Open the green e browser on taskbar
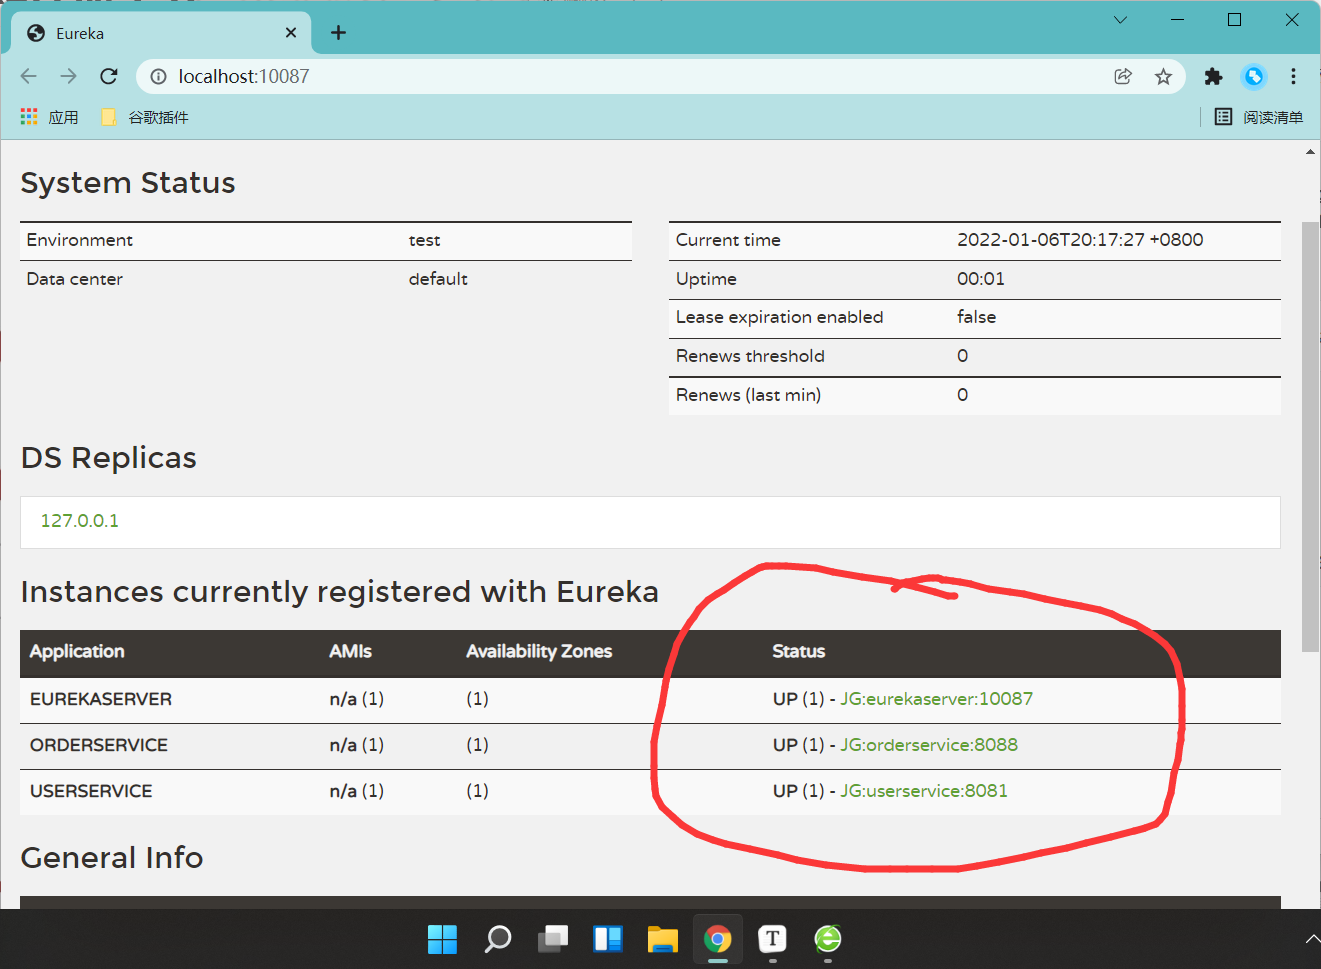1321x969 pixels. [x=827, y=939]
